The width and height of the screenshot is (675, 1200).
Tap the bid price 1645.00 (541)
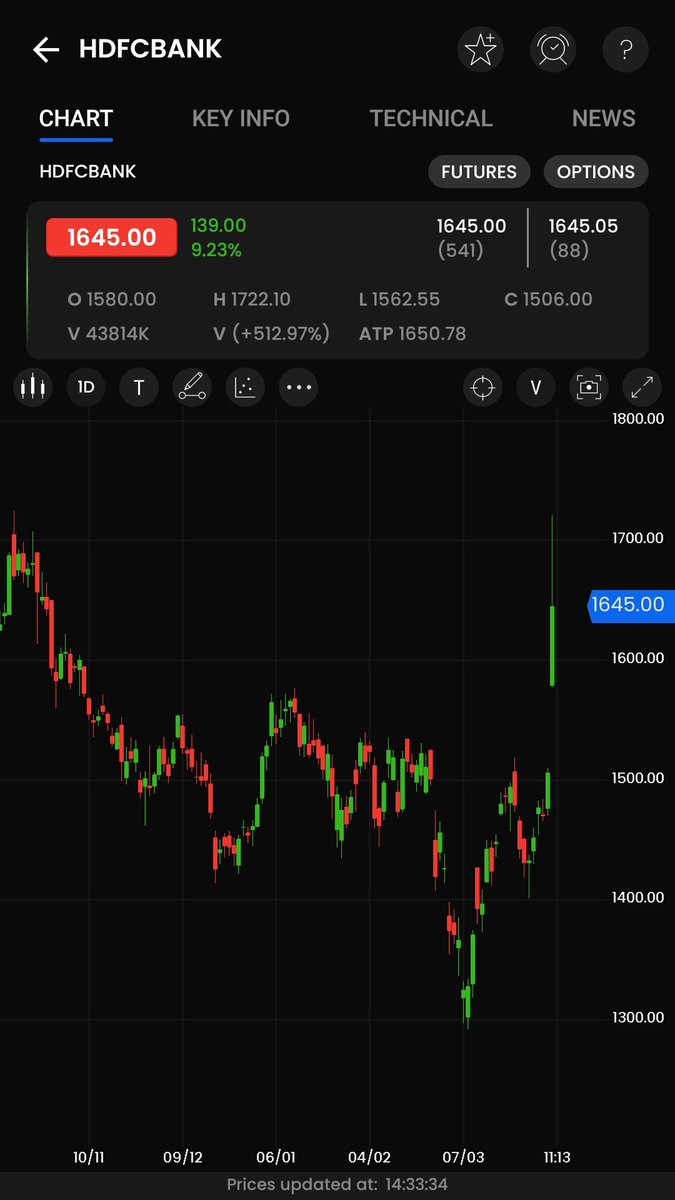point(472,238)
